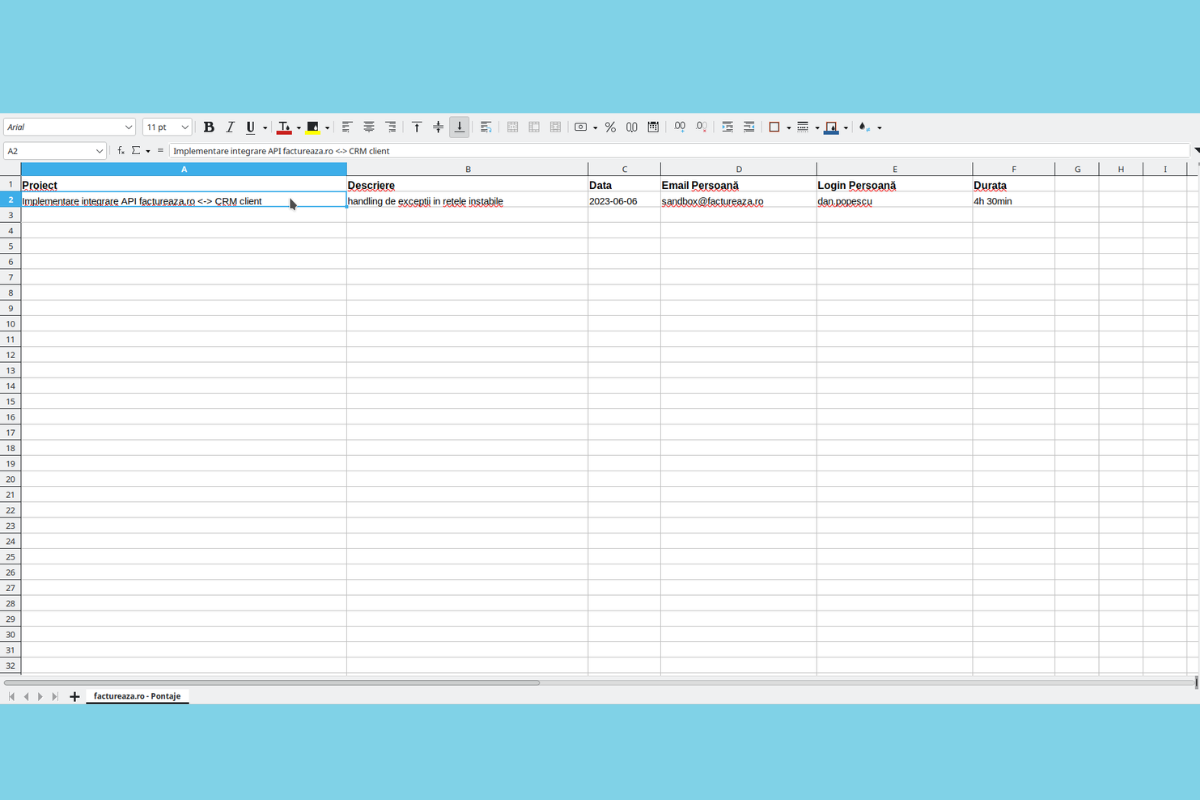Apply italic formatting
This screenshot has height=800, width=1200.
click(229, 127)
